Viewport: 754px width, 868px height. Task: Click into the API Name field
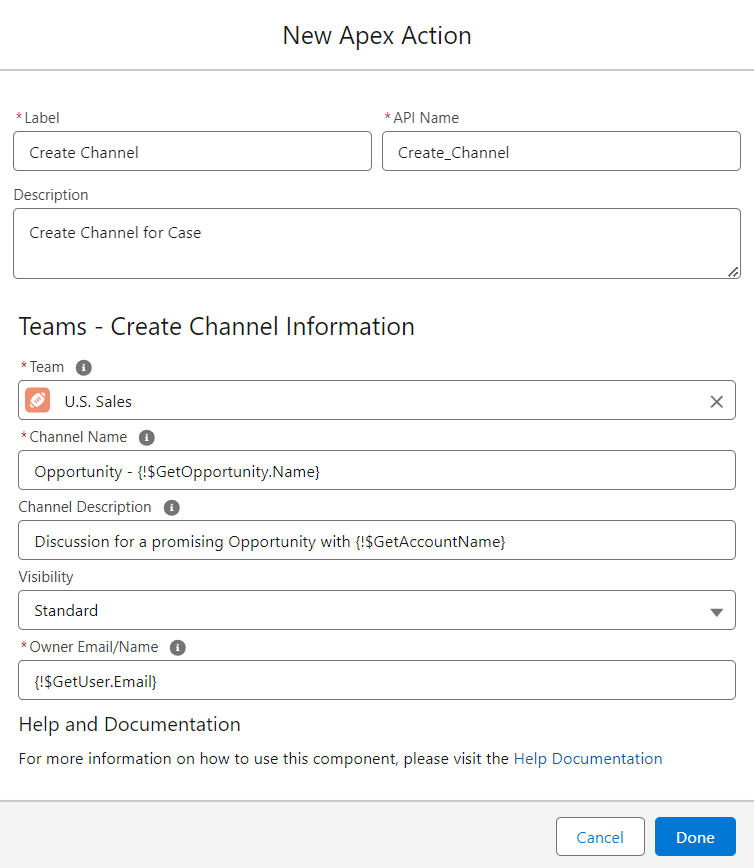[x=561, y=151]
